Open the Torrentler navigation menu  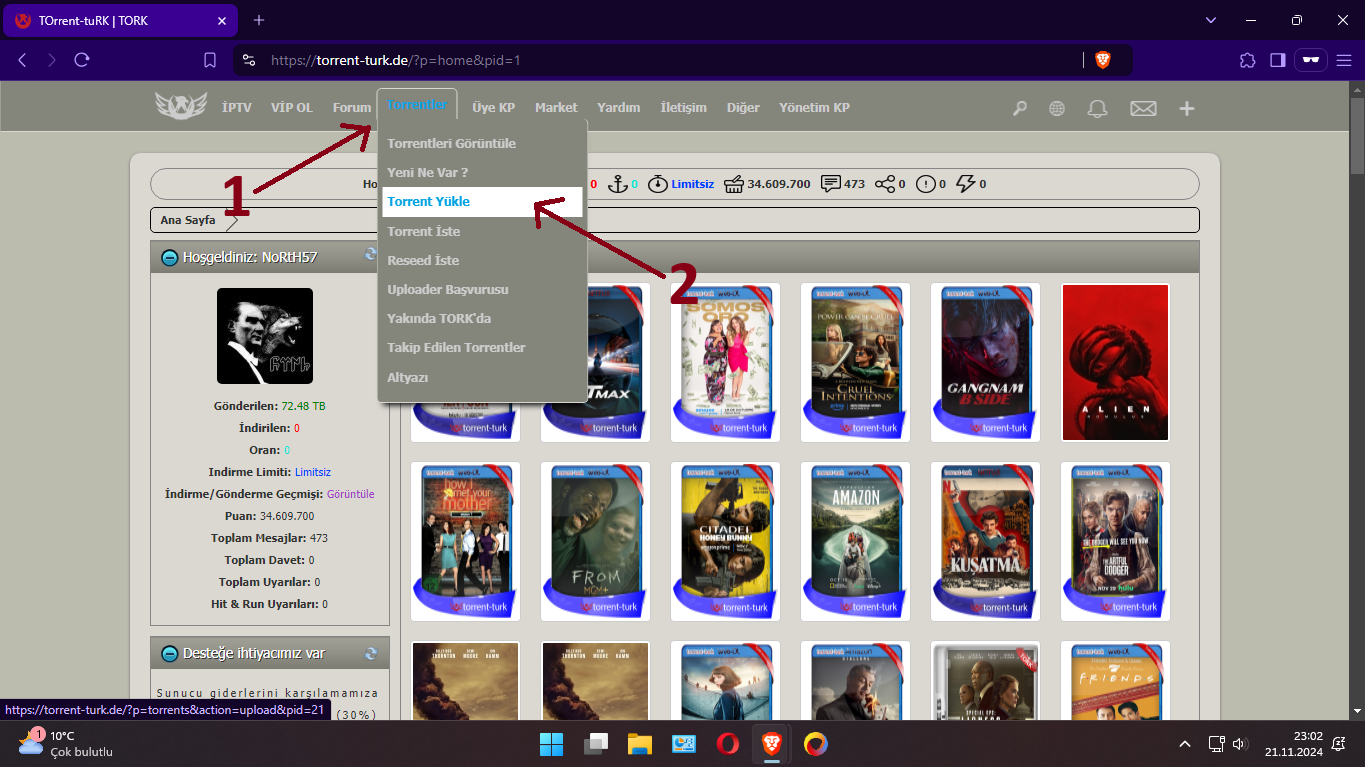pos(417,105)
